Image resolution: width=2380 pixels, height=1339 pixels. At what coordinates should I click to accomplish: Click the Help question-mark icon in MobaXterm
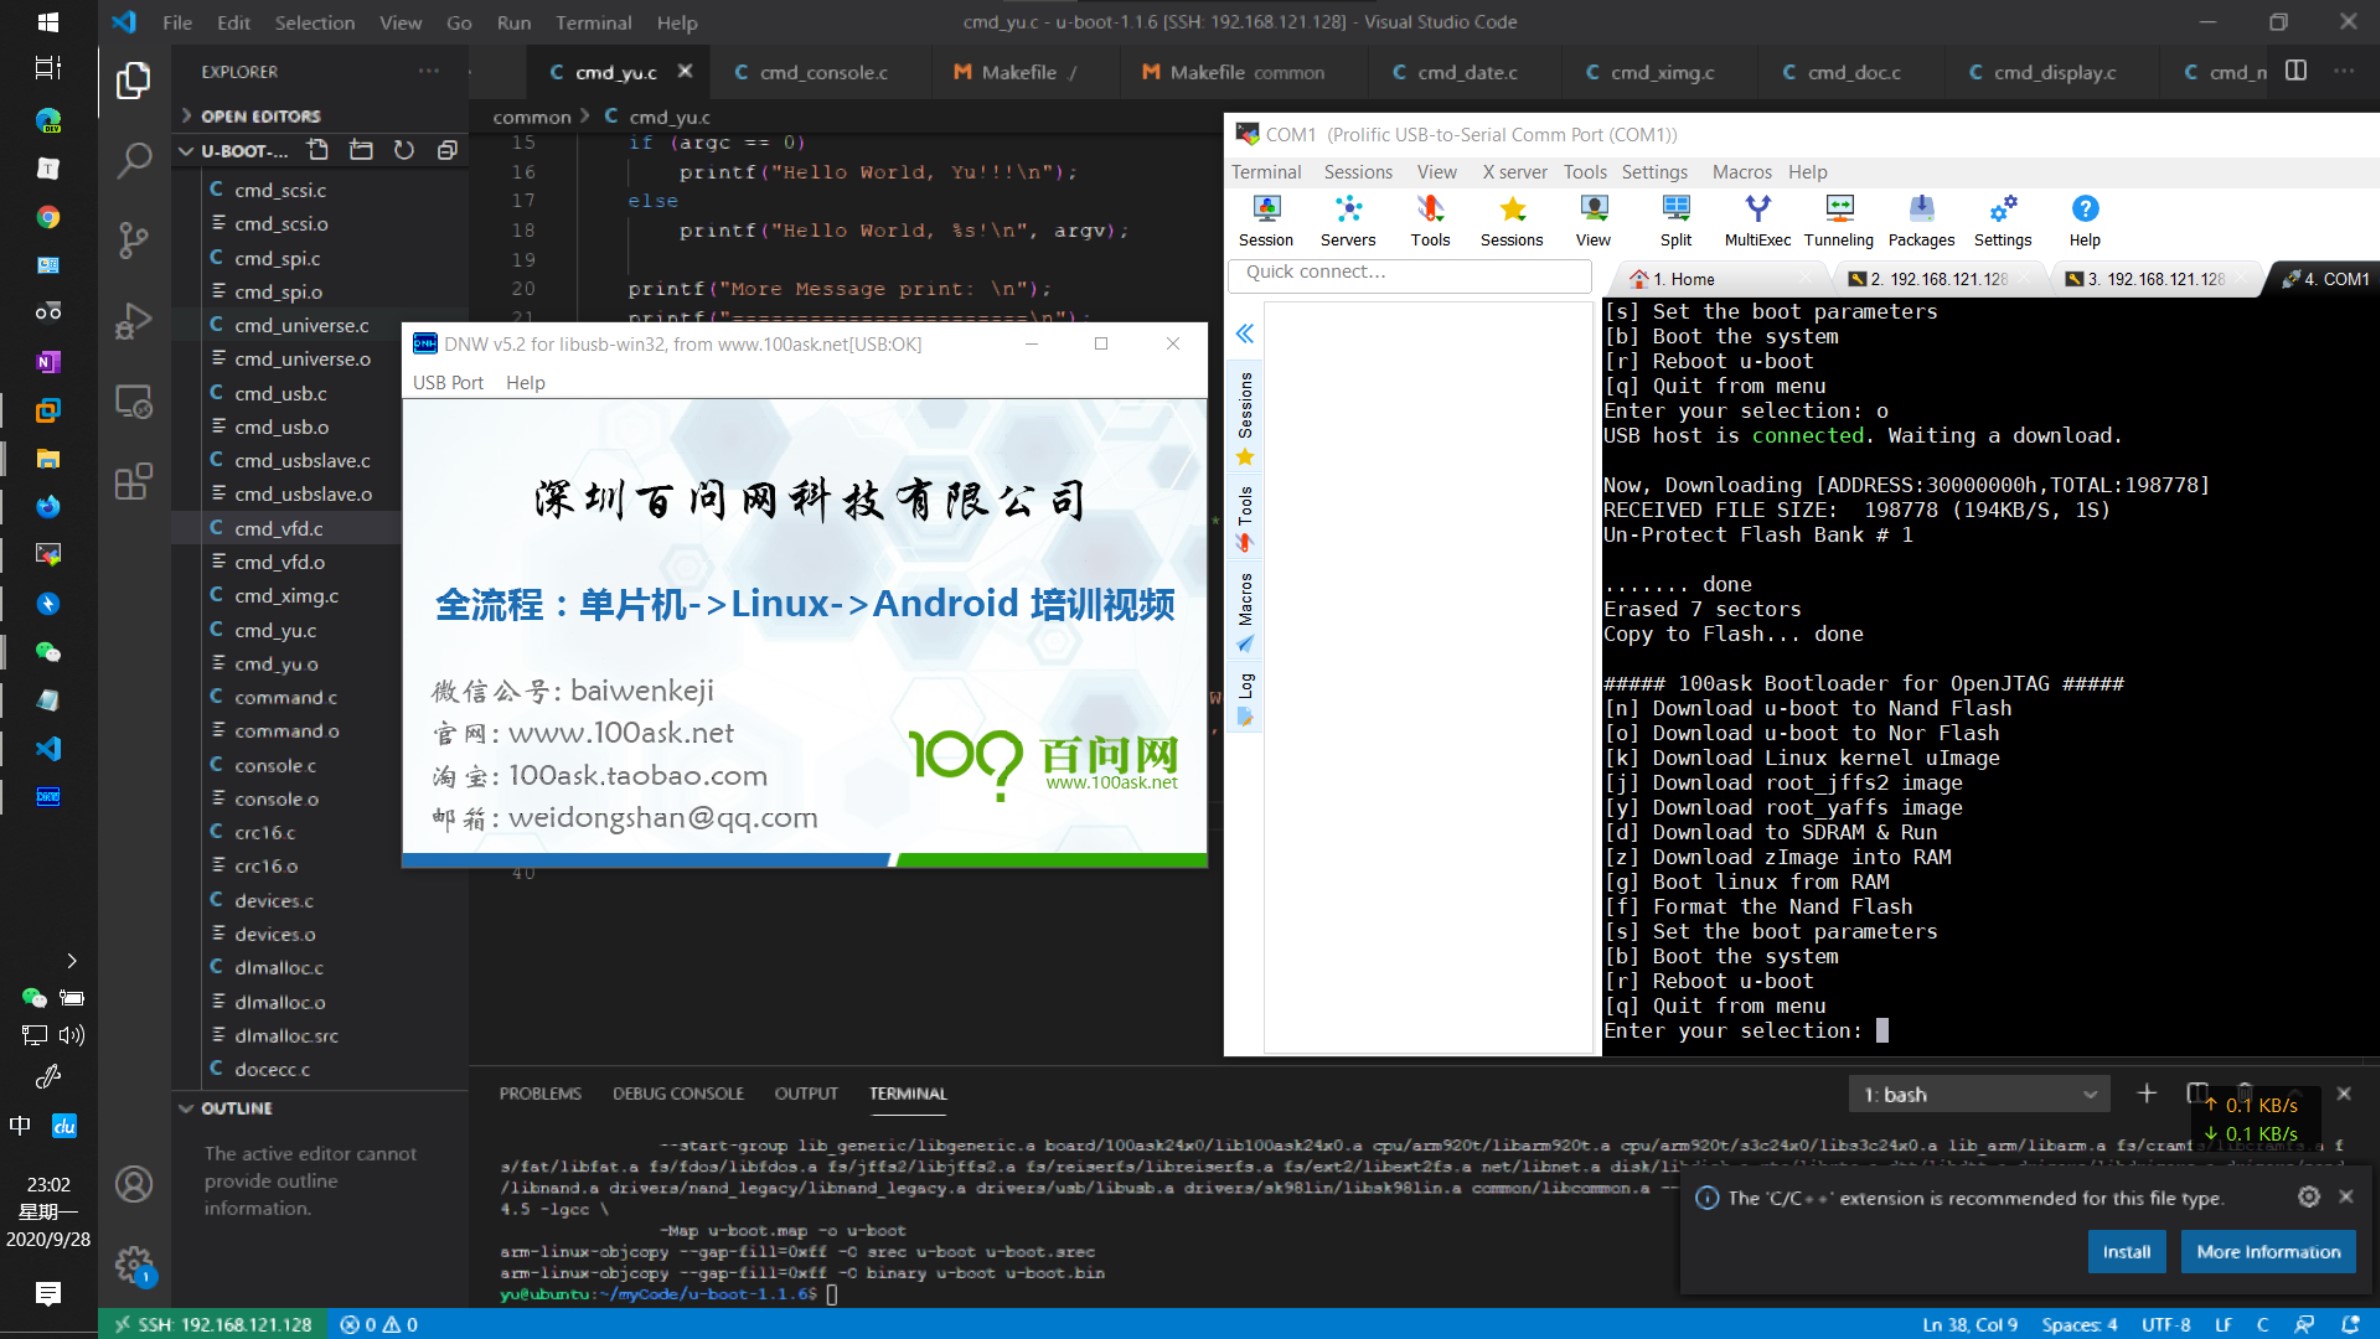pos(2085,220)
